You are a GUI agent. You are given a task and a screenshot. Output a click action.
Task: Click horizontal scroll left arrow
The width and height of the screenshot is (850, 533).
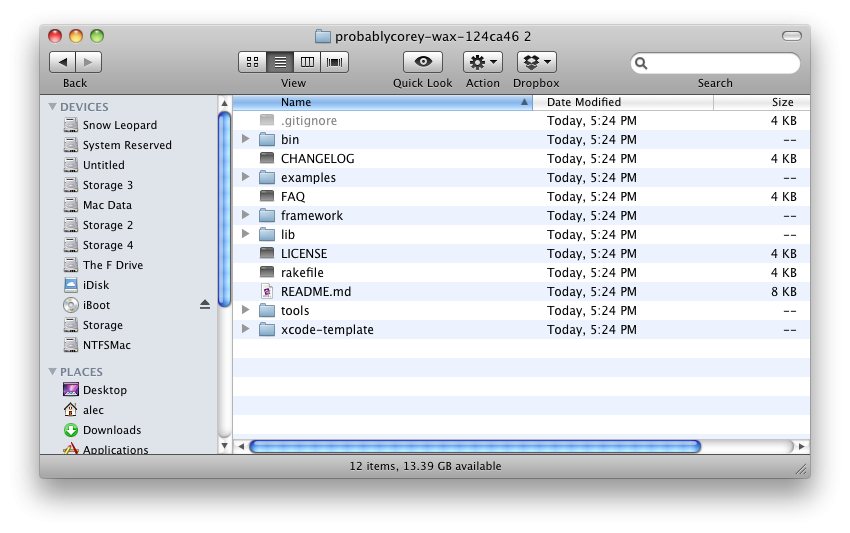(241, 446)
